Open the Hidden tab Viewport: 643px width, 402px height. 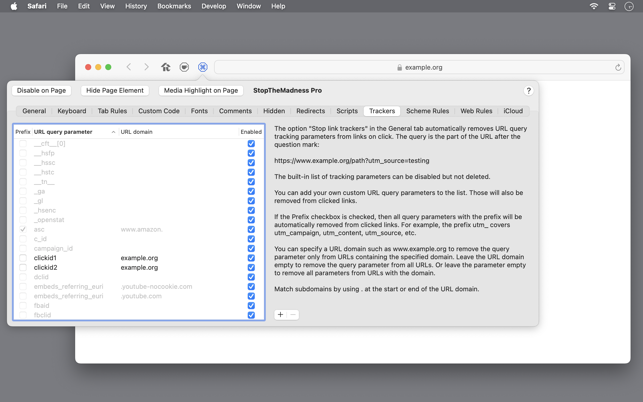click(x=274, y=111)
